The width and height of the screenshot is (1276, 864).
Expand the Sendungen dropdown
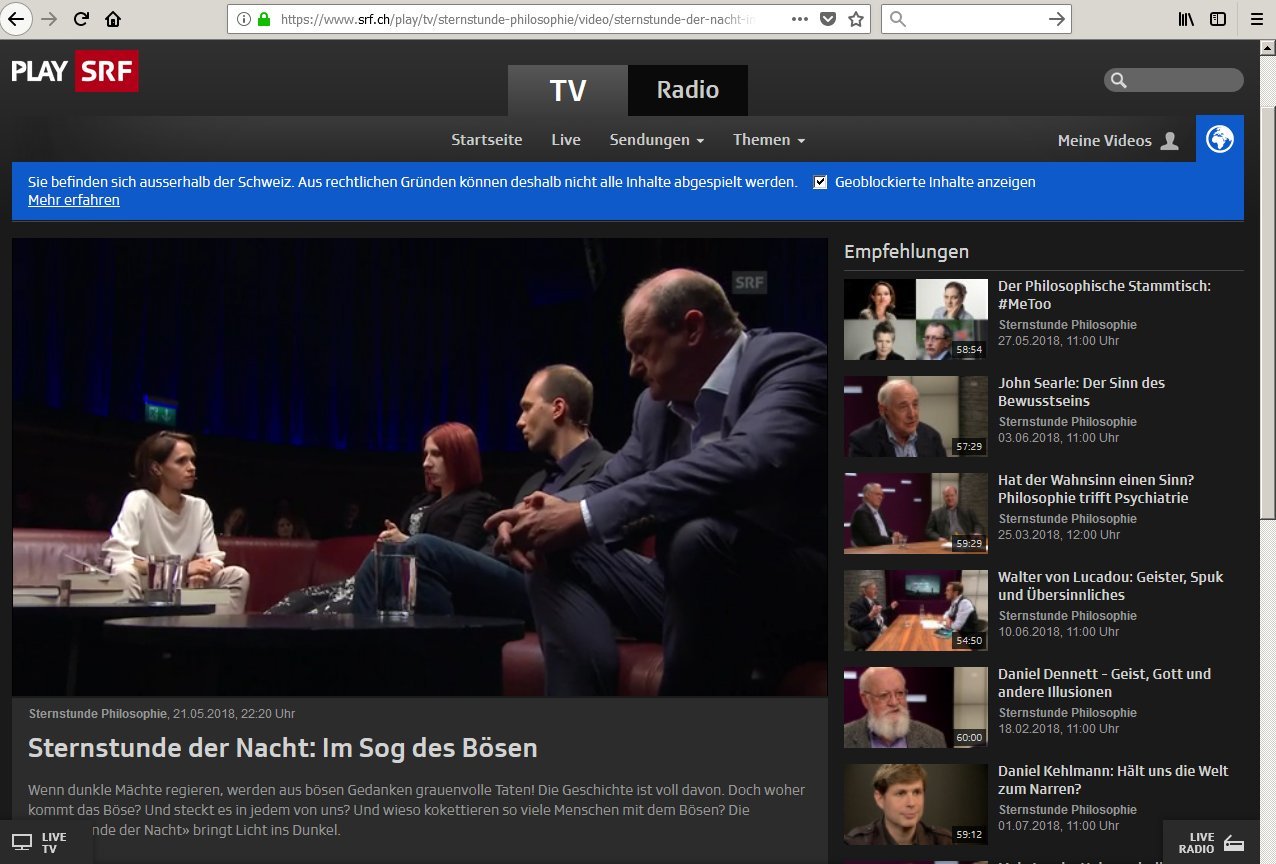[657, 140]
